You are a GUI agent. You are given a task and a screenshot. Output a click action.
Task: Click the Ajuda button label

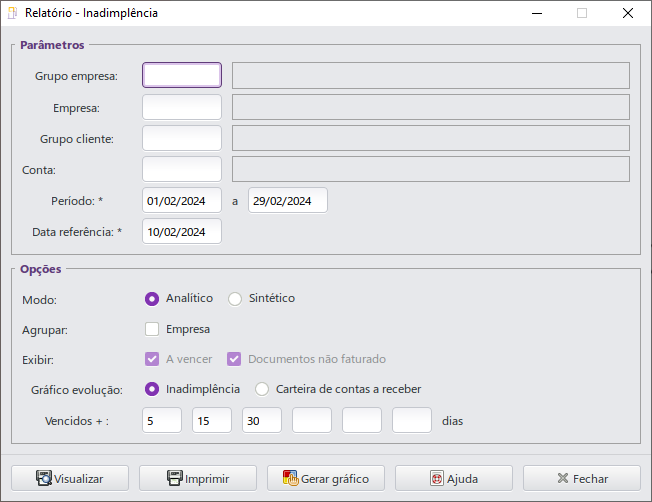click(462, 479)
